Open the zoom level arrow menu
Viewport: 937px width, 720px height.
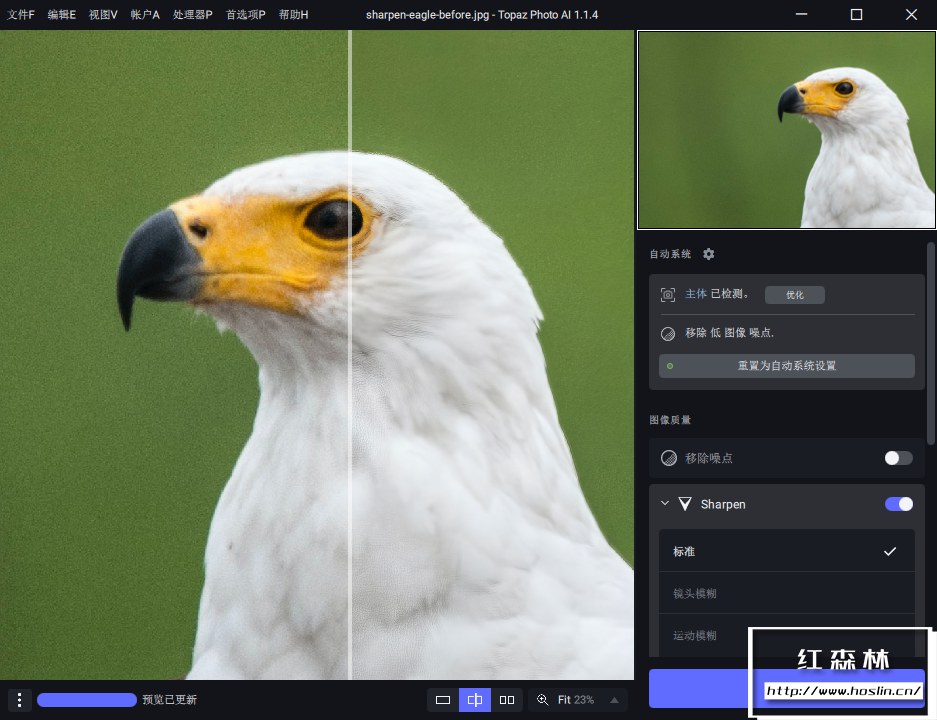614,700
